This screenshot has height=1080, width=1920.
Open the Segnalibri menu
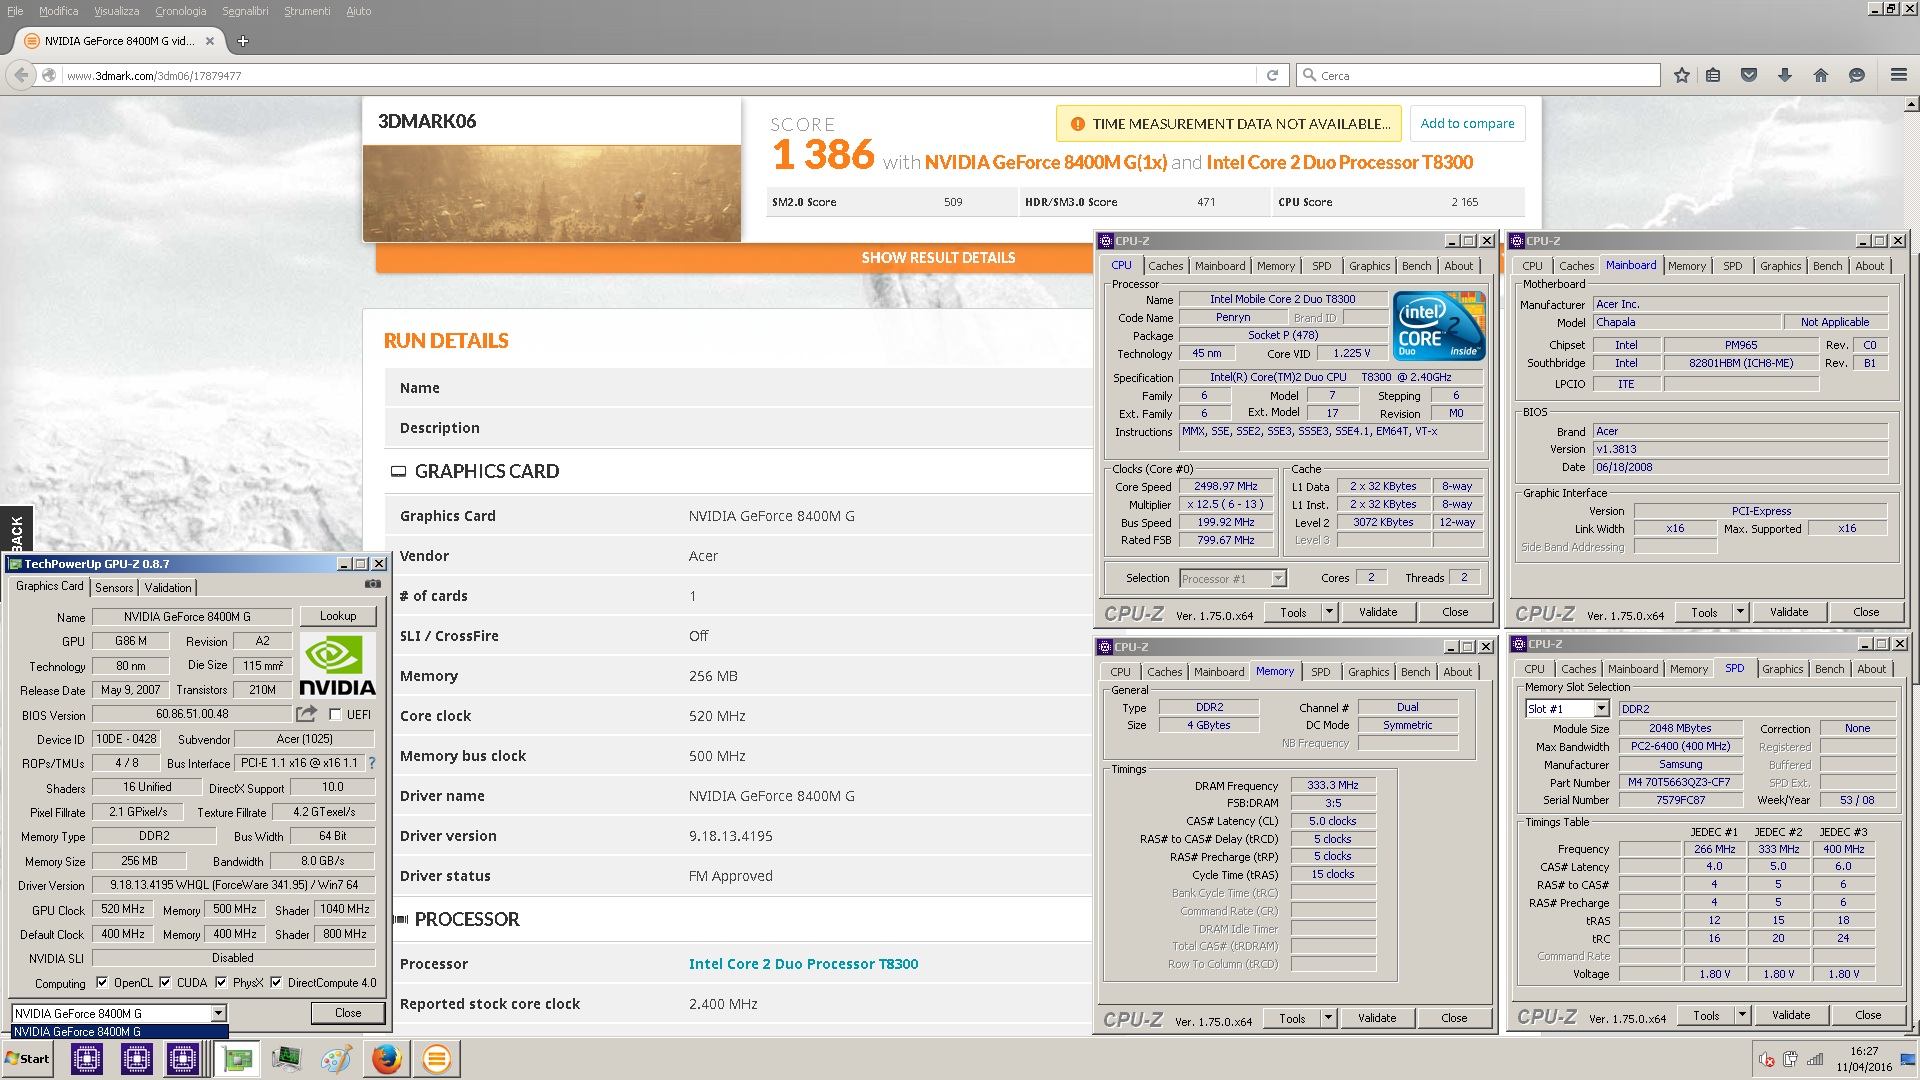[245, 11]
